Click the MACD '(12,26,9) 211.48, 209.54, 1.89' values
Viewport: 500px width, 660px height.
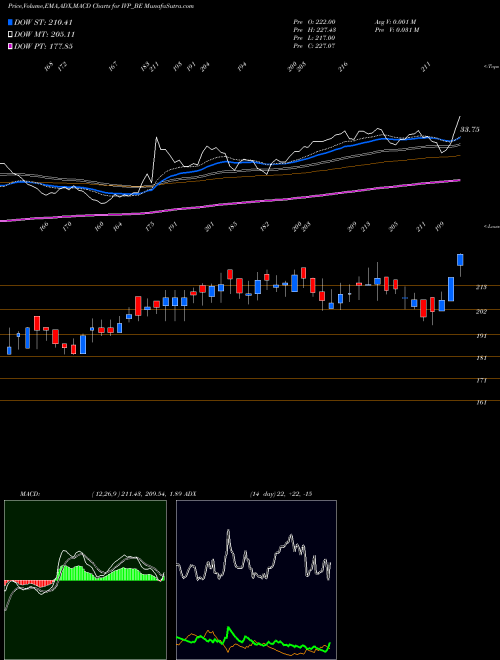coord(136,494)
